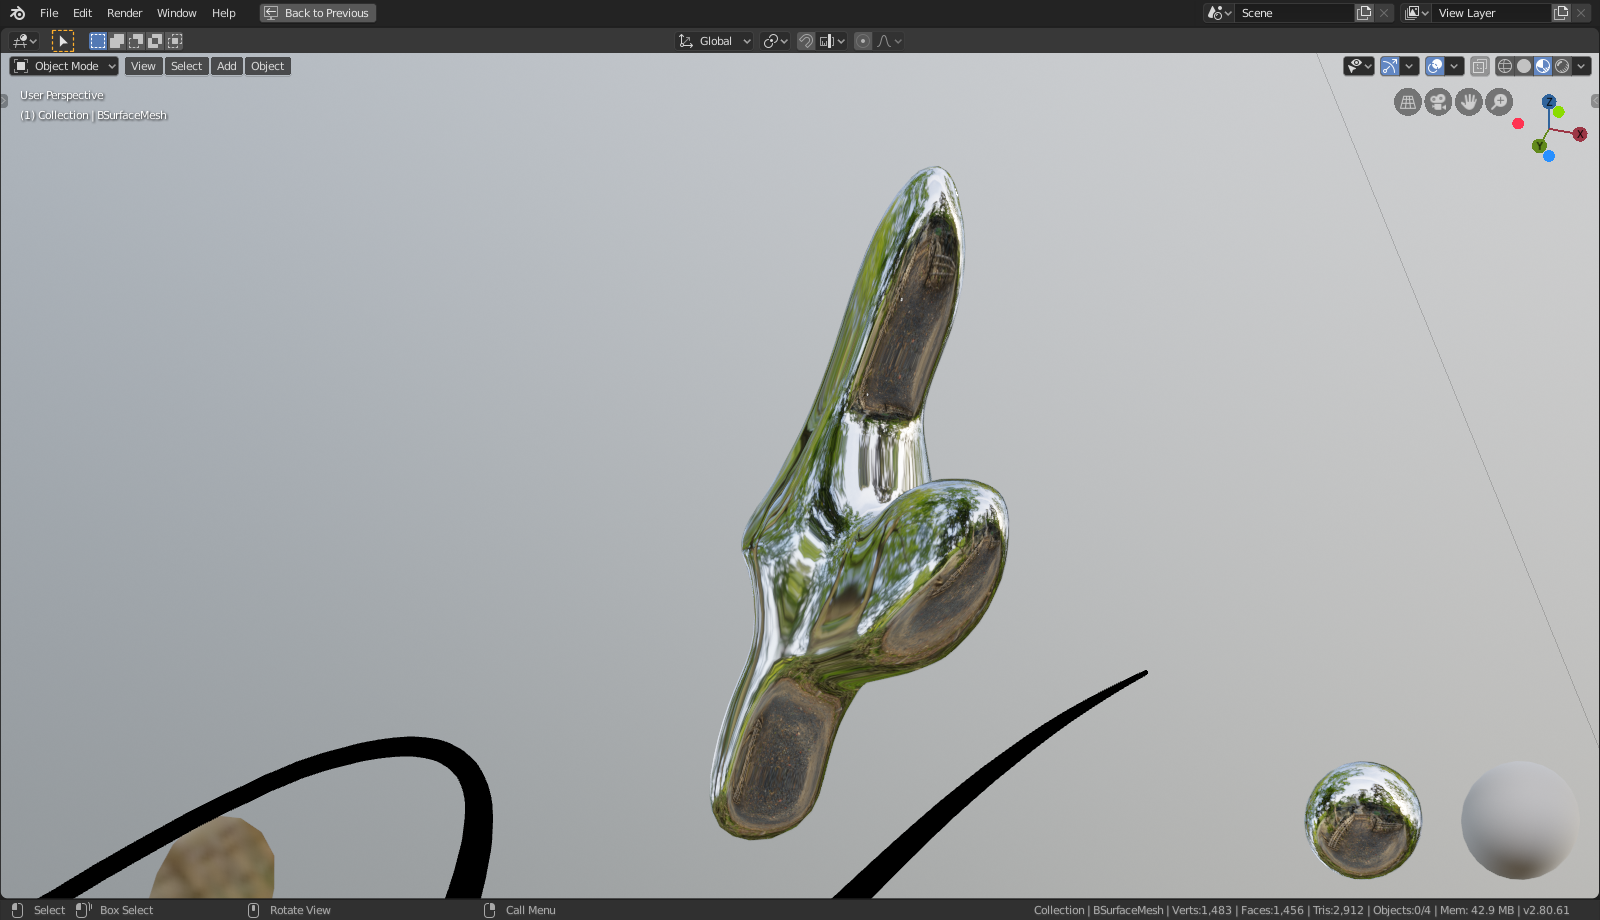This screenshot has height=920, width=1600.
Task: Open gizmo options dropdown arrow
Action: 1409,66
